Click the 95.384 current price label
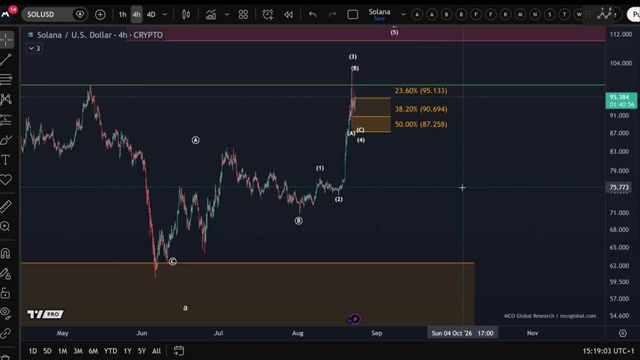Image resolution: width=640 pixels, height=360 pixels. [x=621, y=100]
